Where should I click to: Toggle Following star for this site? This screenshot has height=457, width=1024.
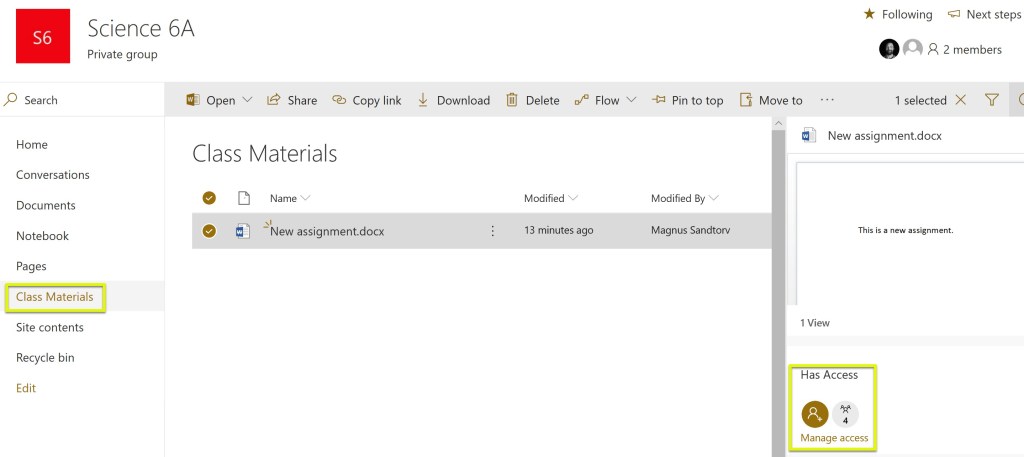pos(869,14)
